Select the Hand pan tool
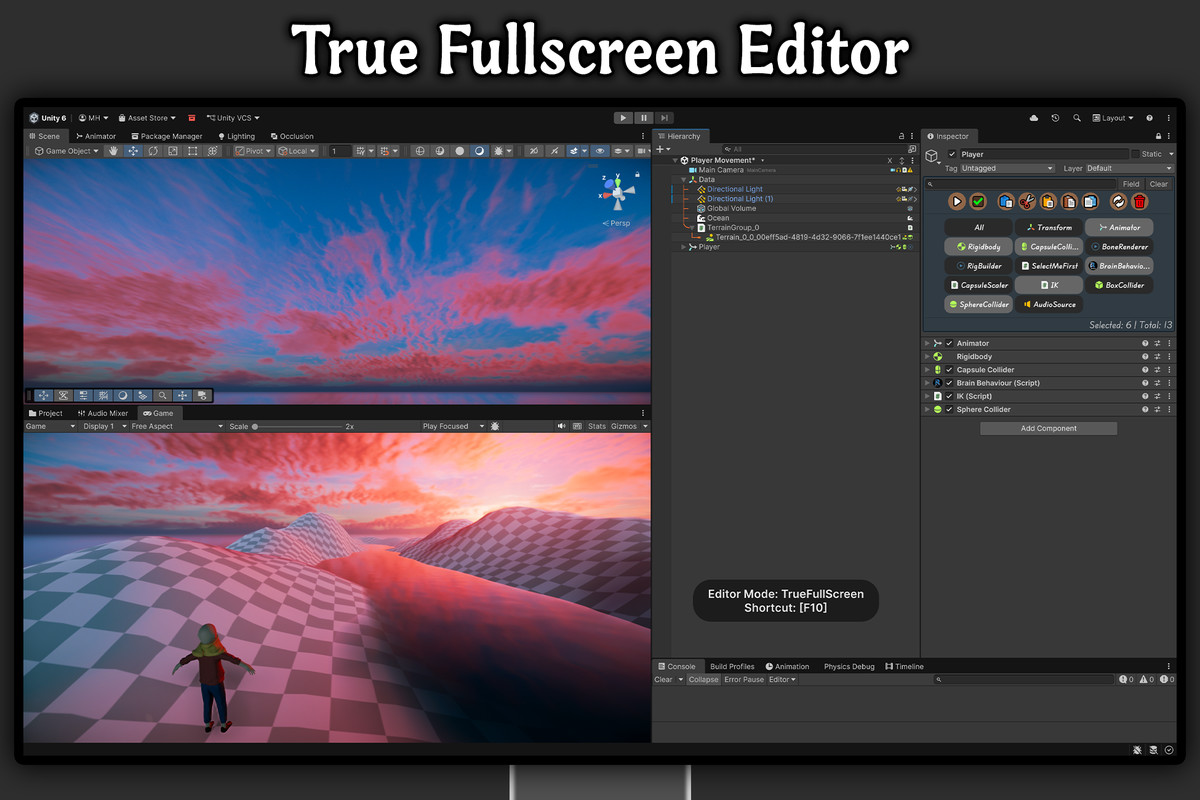 point(113,151)
